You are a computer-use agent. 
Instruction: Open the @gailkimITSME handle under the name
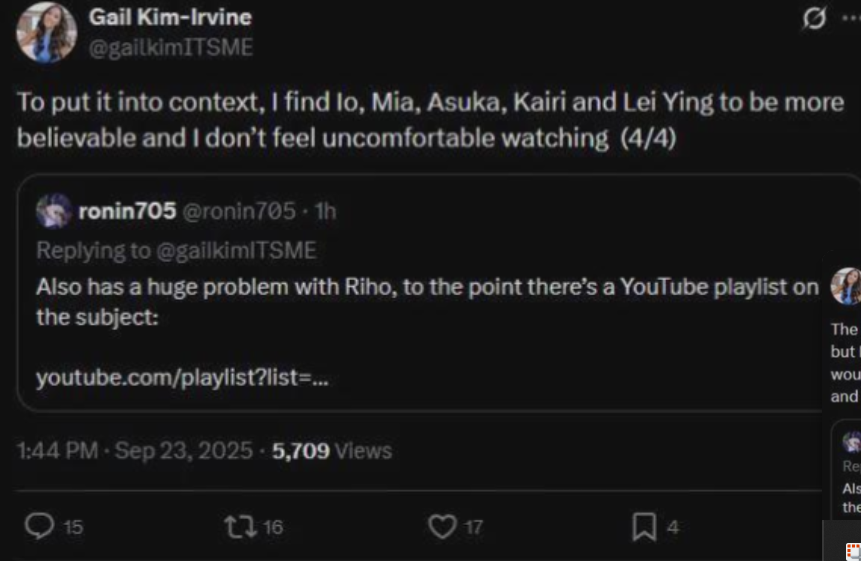pos(171,47)
